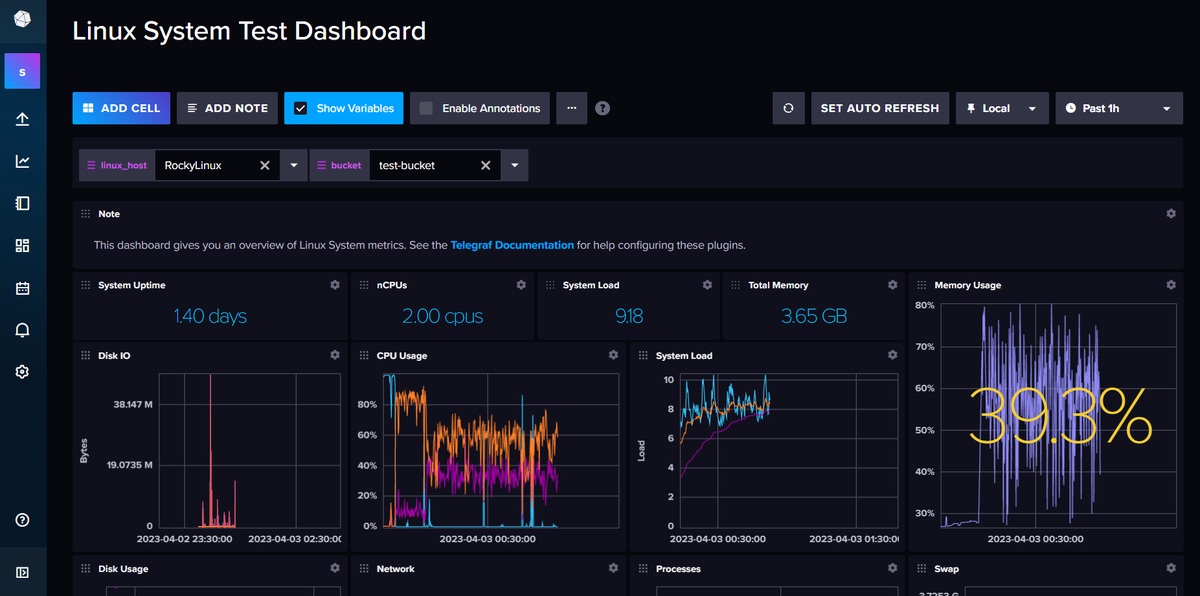Open the Notebooks icon in the sidebar
Viewport: 1200px width, 596px height.
pos(22,203)
